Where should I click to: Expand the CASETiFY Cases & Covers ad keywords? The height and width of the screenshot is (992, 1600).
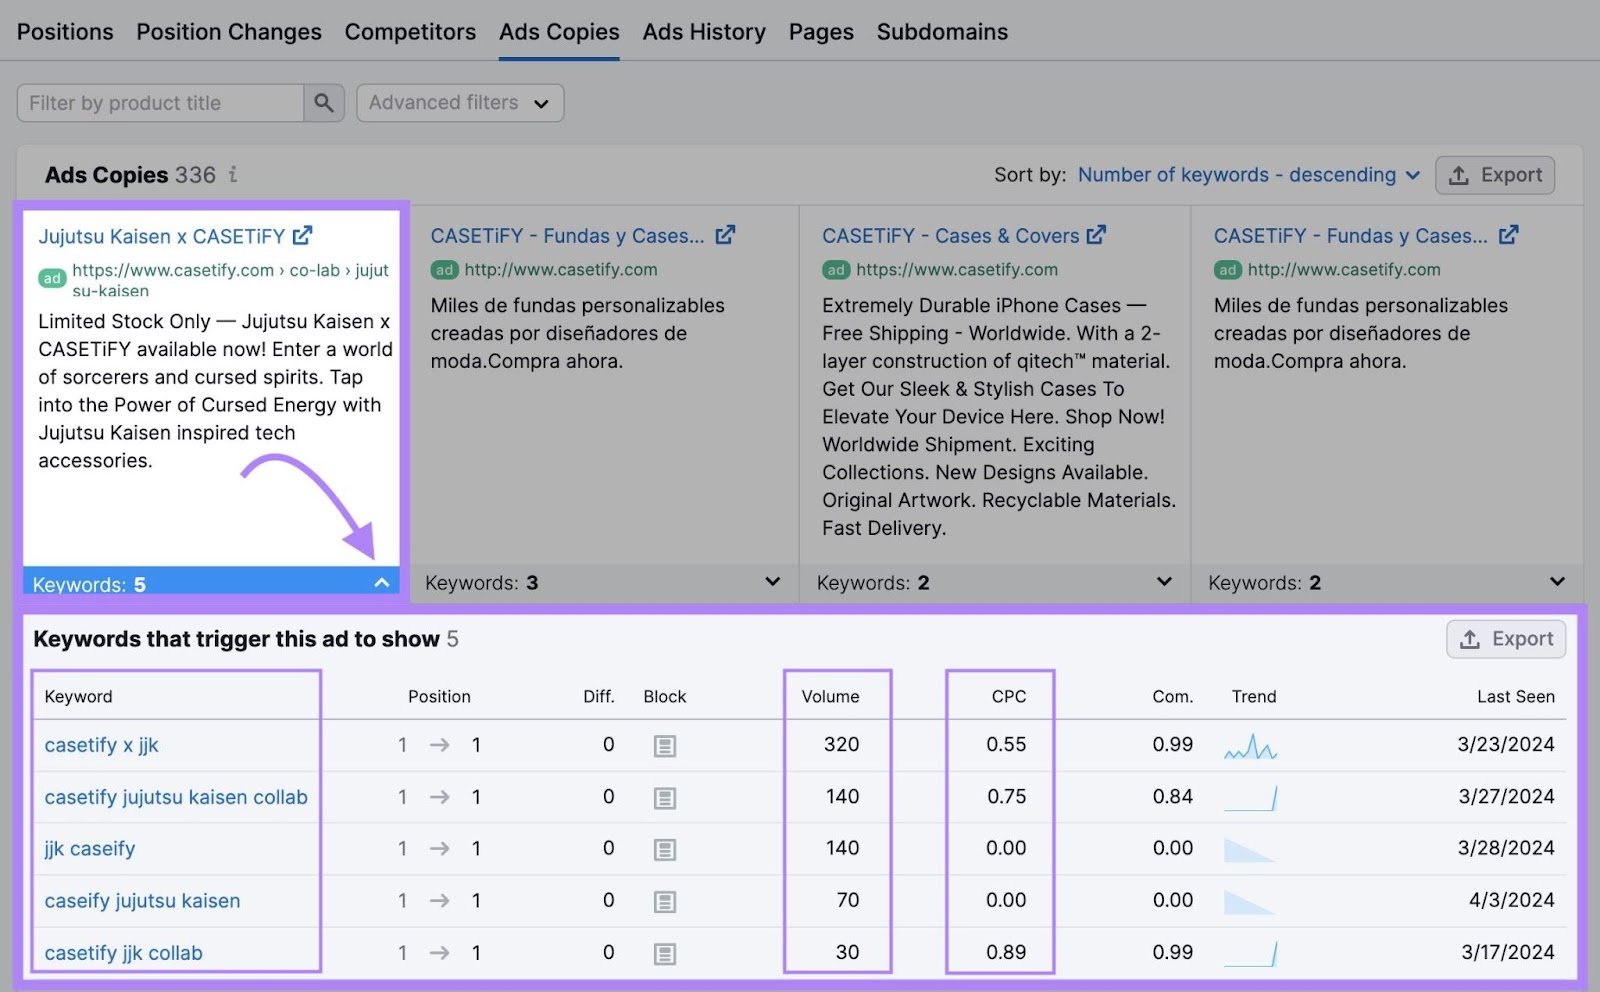1163,581
